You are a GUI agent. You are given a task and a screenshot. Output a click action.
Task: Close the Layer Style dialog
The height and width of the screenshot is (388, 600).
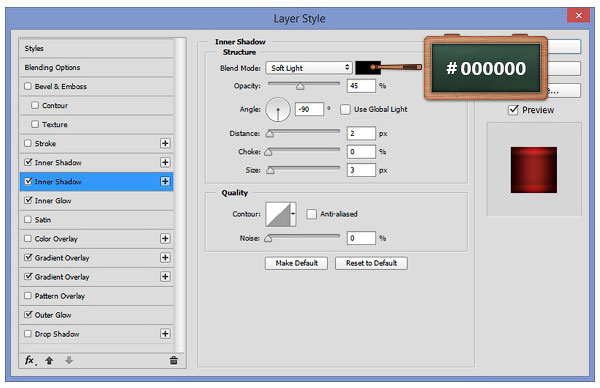(x=578, y=15)
